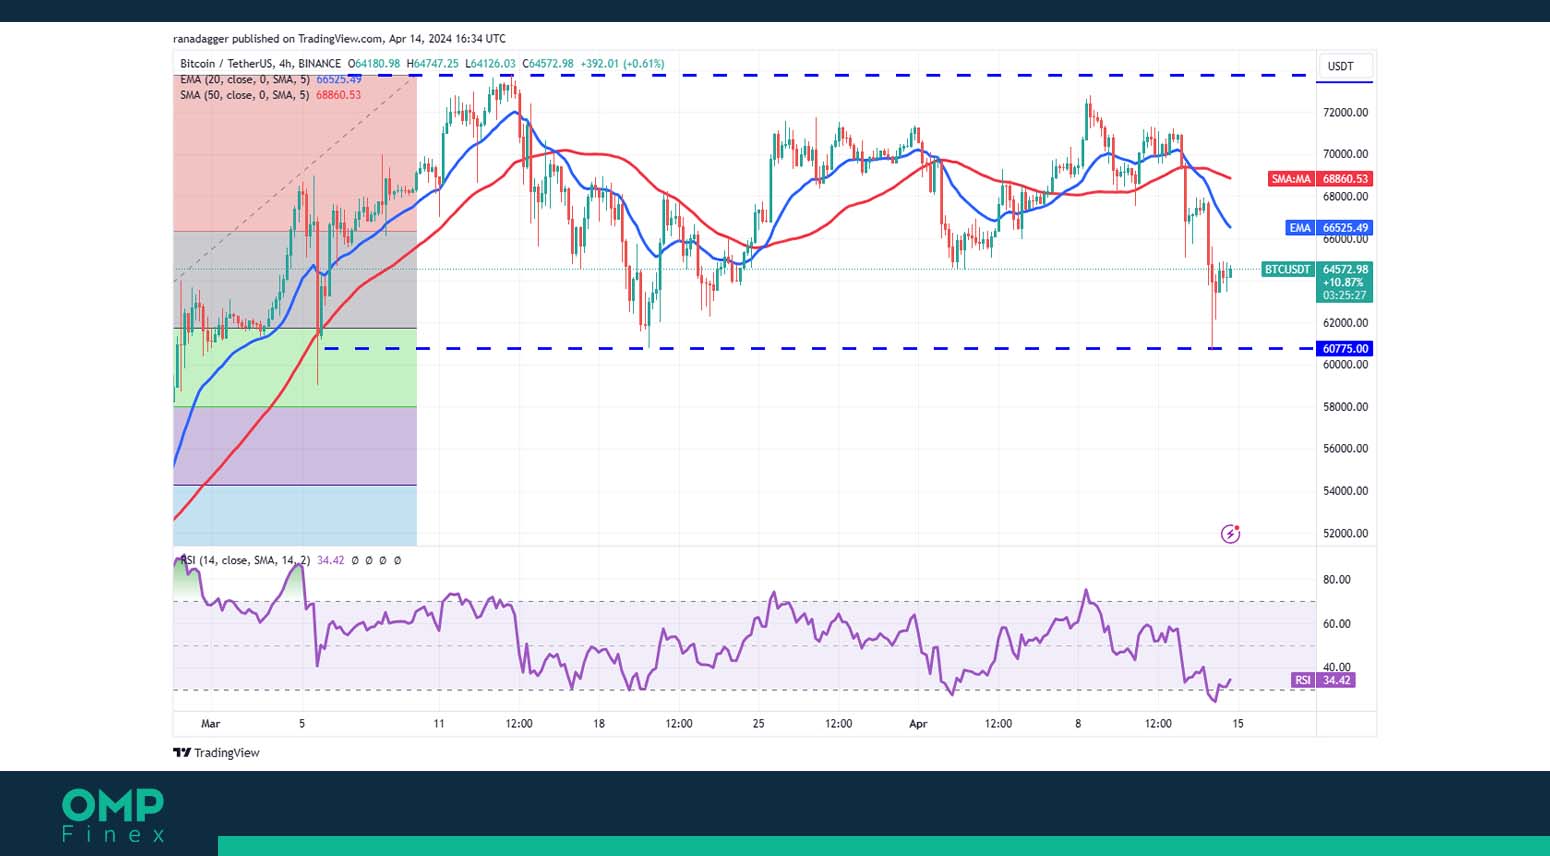Click the 25 date label on the time axis

tap(758, 724)
